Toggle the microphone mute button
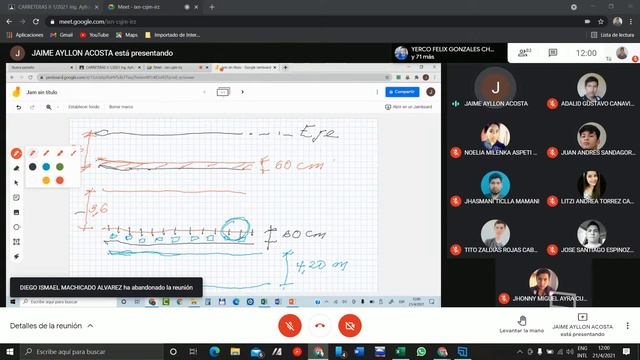Screen dimensions: 640x360 290,326
